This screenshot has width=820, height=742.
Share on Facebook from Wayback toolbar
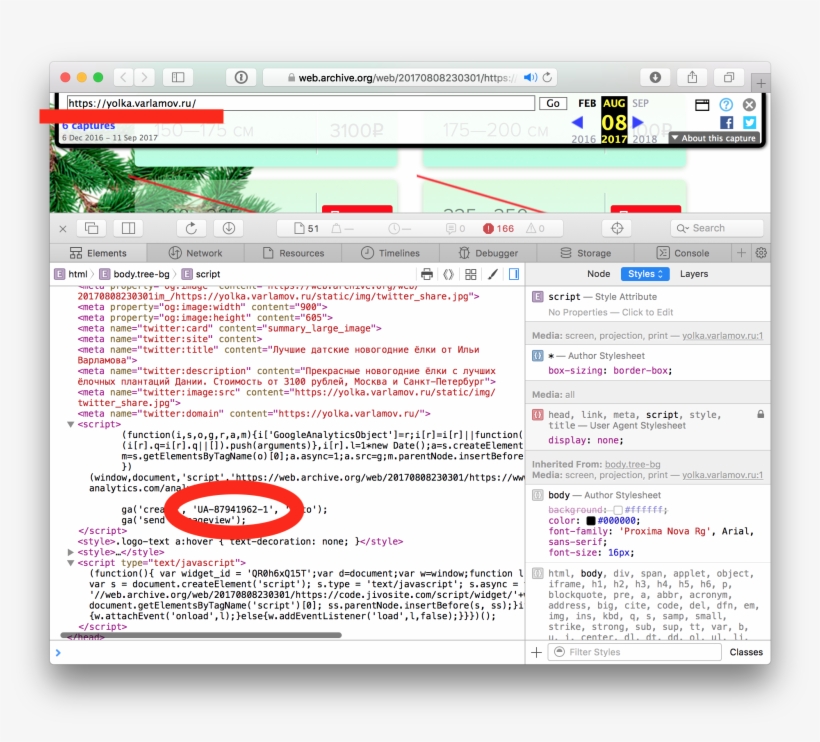coord(727,122)
